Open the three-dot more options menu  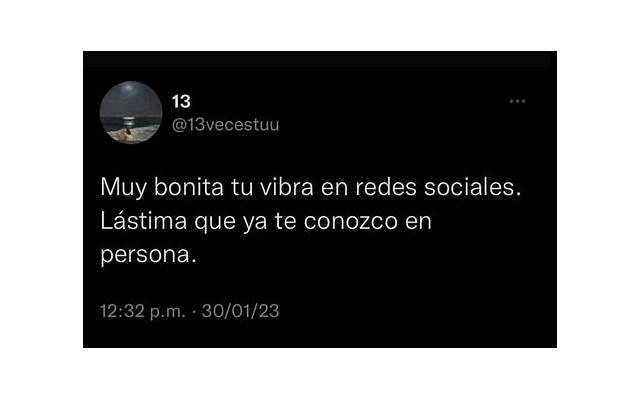[517, 101]
